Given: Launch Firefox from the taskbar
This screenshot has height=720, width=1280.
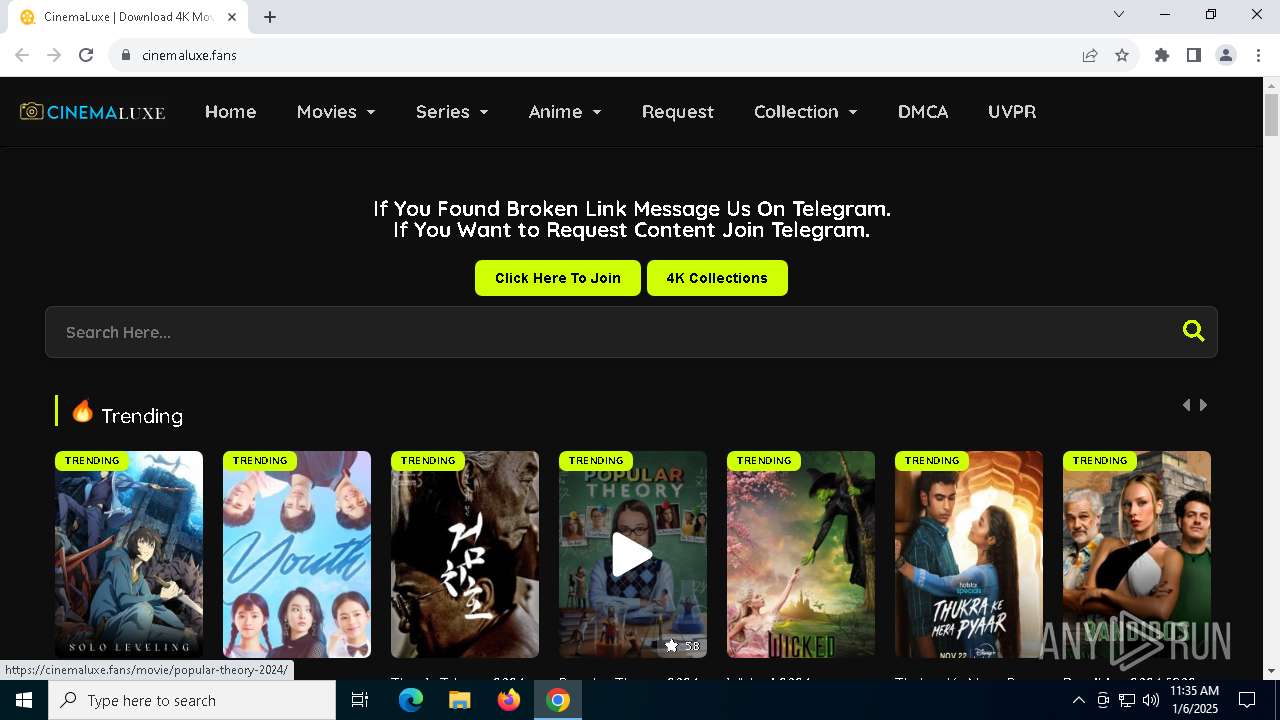Looking at the screenshot, I should click(508, 700).
